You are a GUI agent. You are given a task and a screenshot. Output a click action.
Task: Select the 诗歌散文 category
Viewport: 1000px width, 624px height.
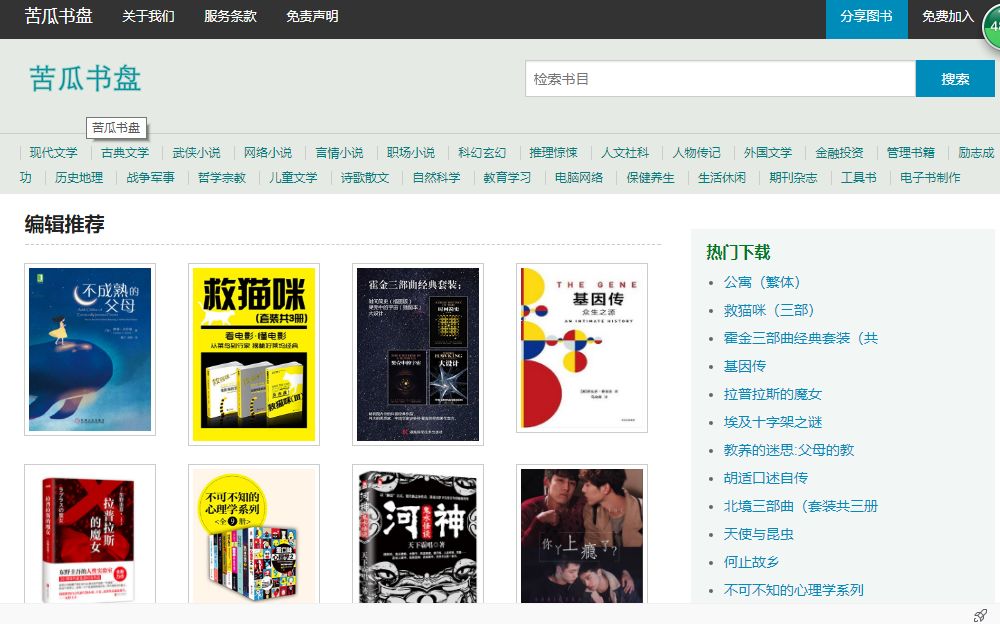pyautogui.click(x=365, y=177)
